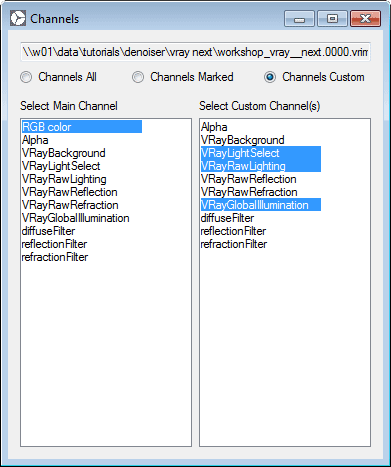Click highlighted VRayGlobalIllumination in Custom Channel(s) list
Screen dimensions: 391x467
[x=261, y=205]
